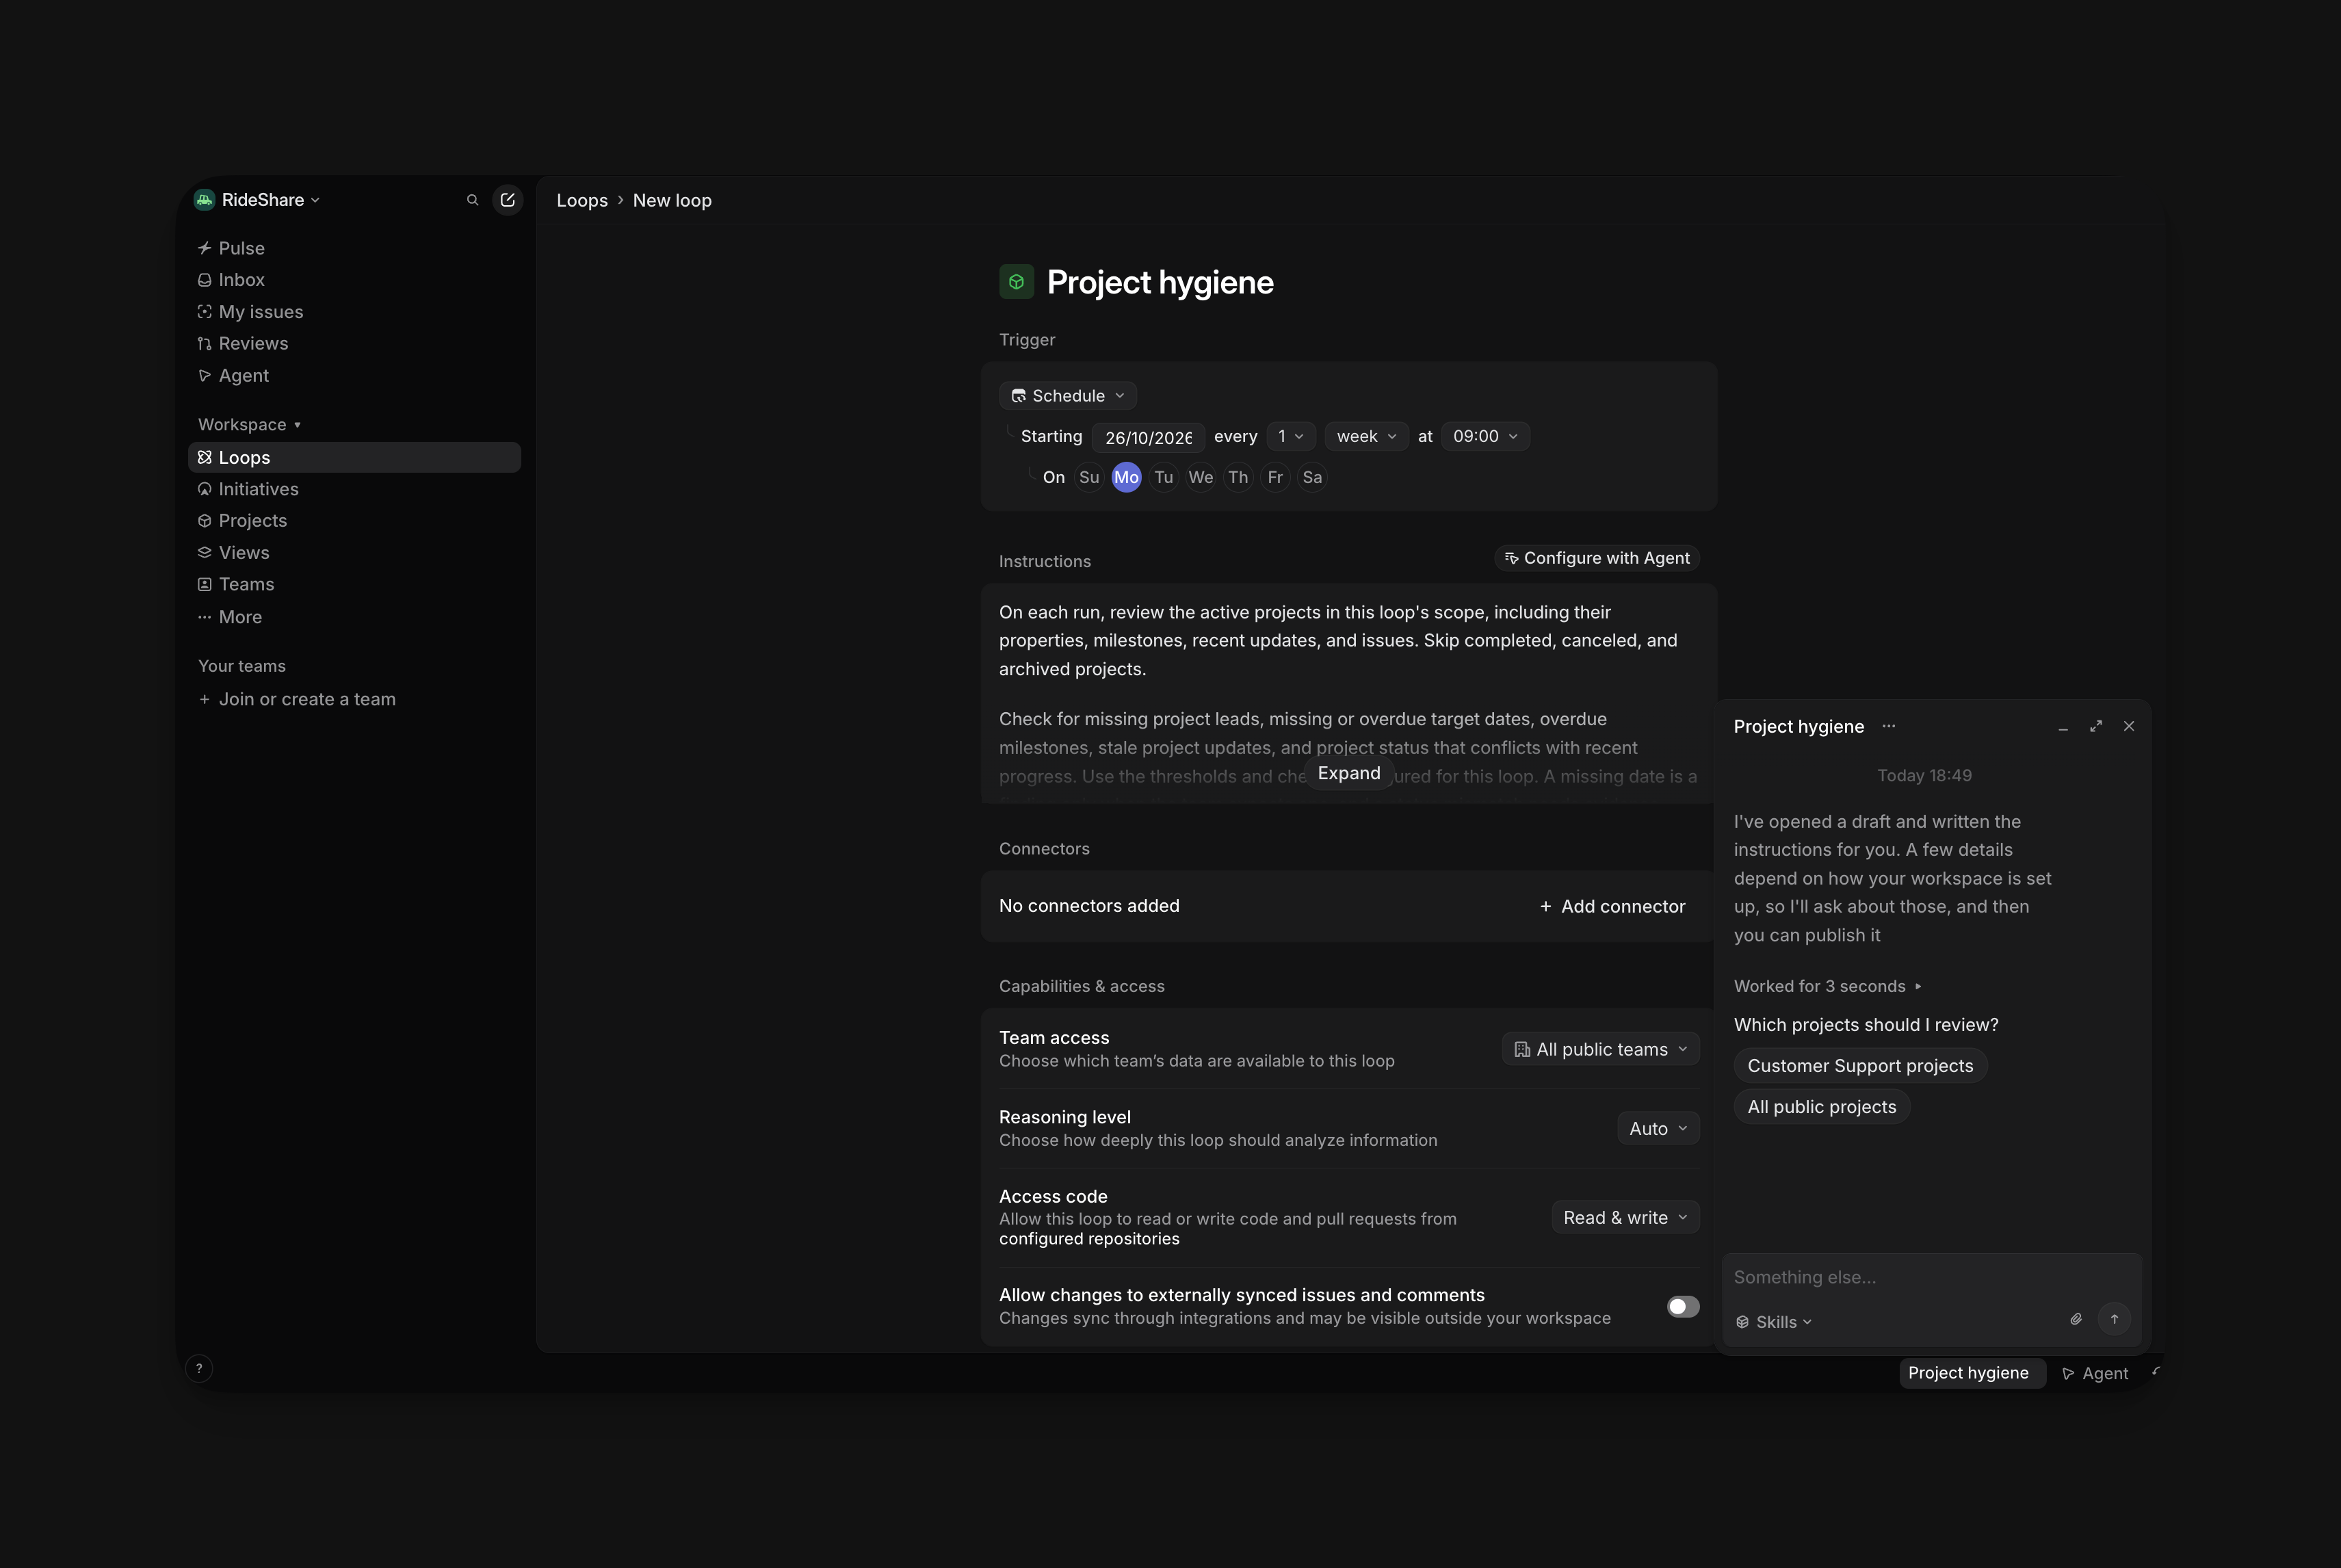This screenshot has height=1568, width=2341.
Task: Click Add connector
Action: [1612, 906]
